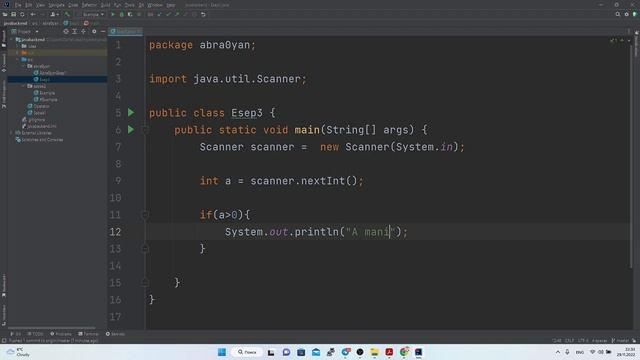The image size is (640, 360).
Task: Show hidden tray icons chevron
Action: click(x=558, y=352)
